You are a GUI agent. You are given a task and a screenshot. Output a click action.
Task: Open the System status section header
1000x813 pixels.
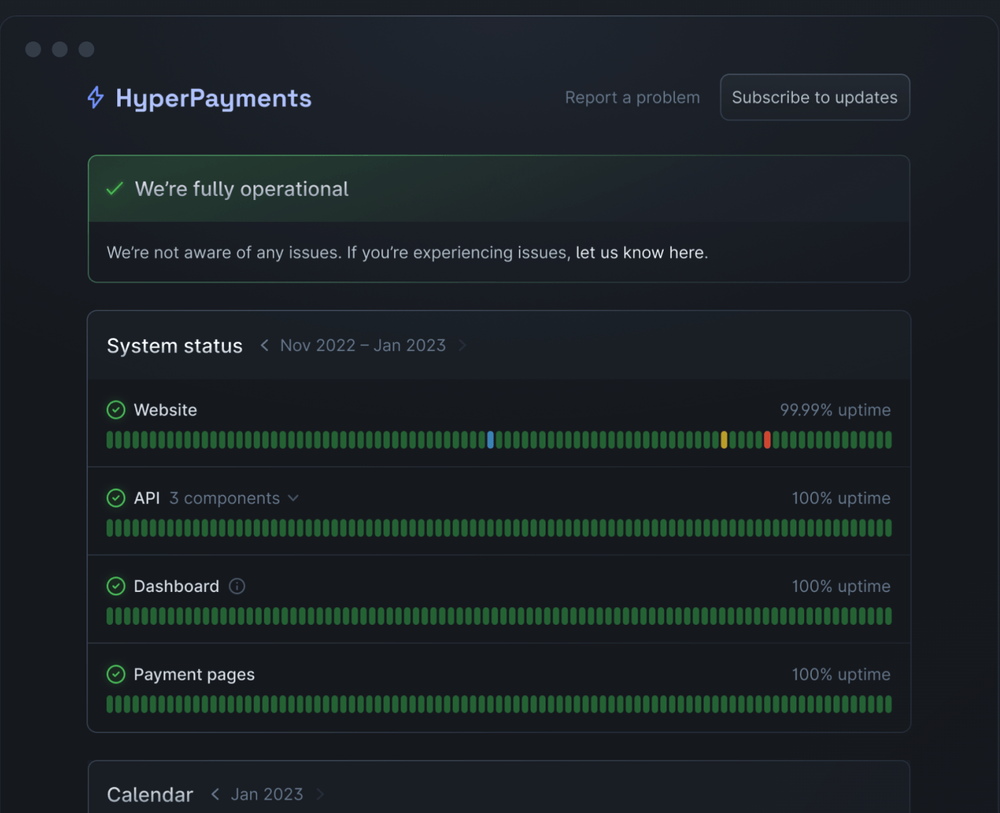174,345
